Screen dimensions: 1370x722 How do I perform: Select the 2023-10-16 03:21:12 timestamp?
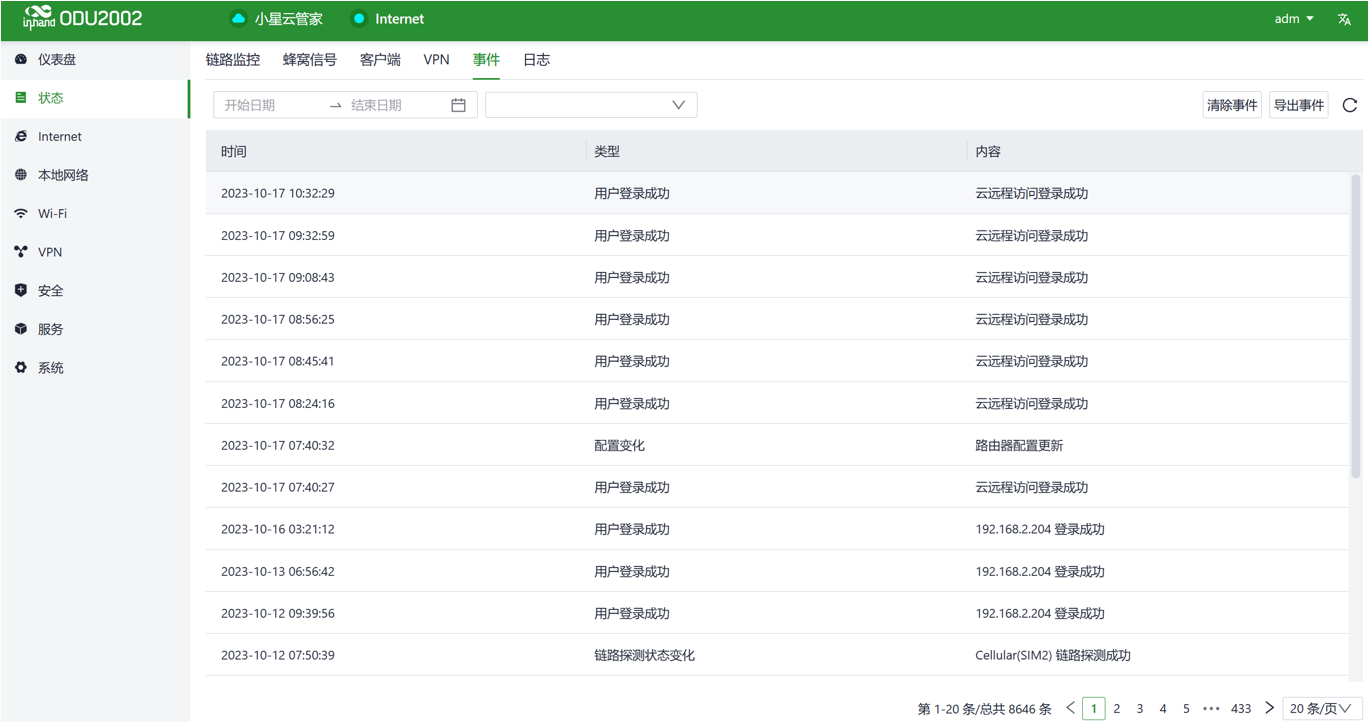(x=278, y=530)
